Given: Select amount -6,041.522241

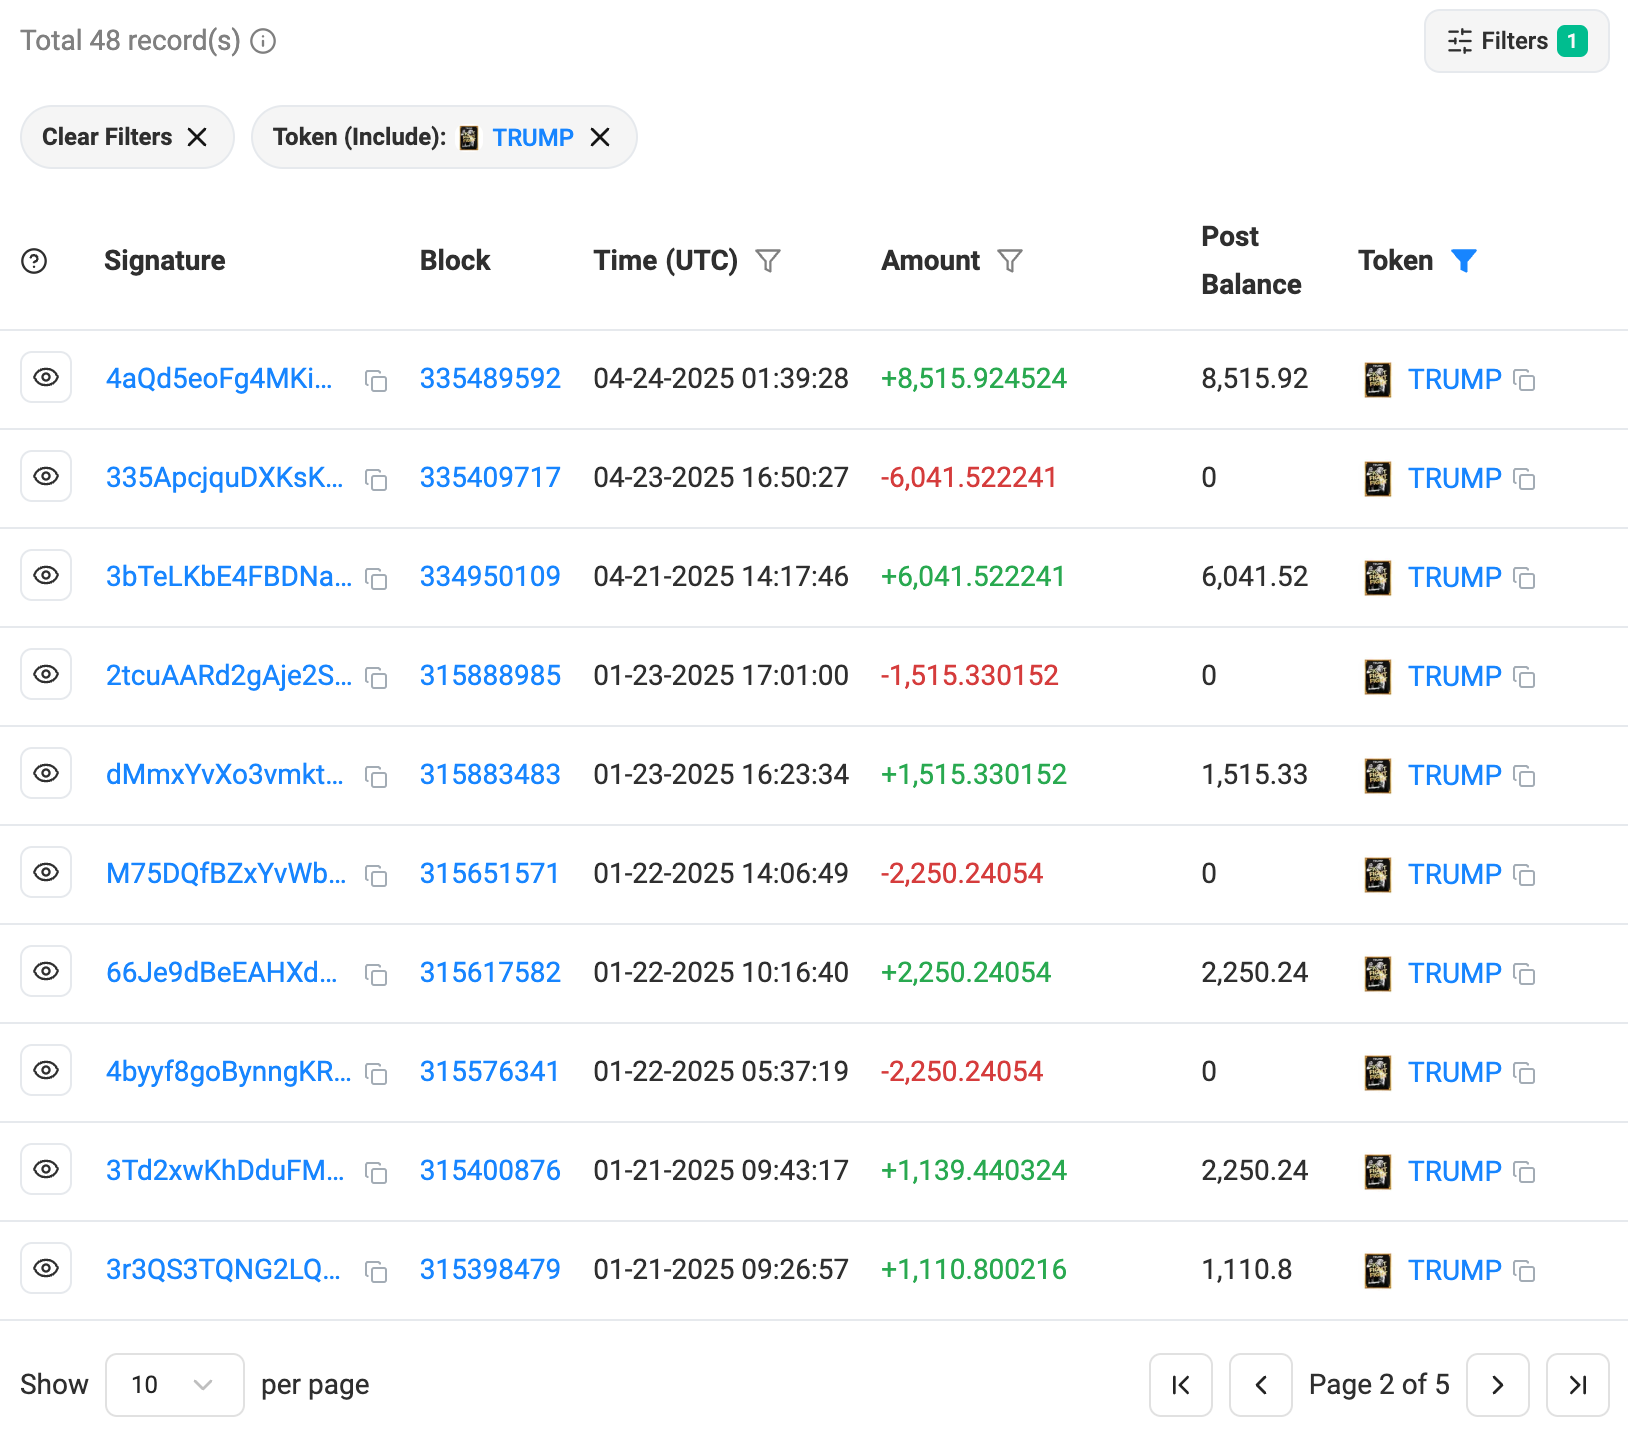Looking at the screenshot, I should point(968,478).
